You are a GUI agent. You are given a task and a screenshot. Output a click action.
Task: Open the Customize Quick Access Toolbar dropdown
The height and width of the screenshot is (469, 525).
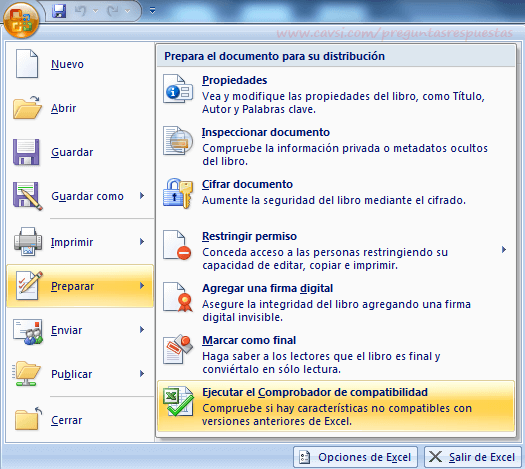152,11
